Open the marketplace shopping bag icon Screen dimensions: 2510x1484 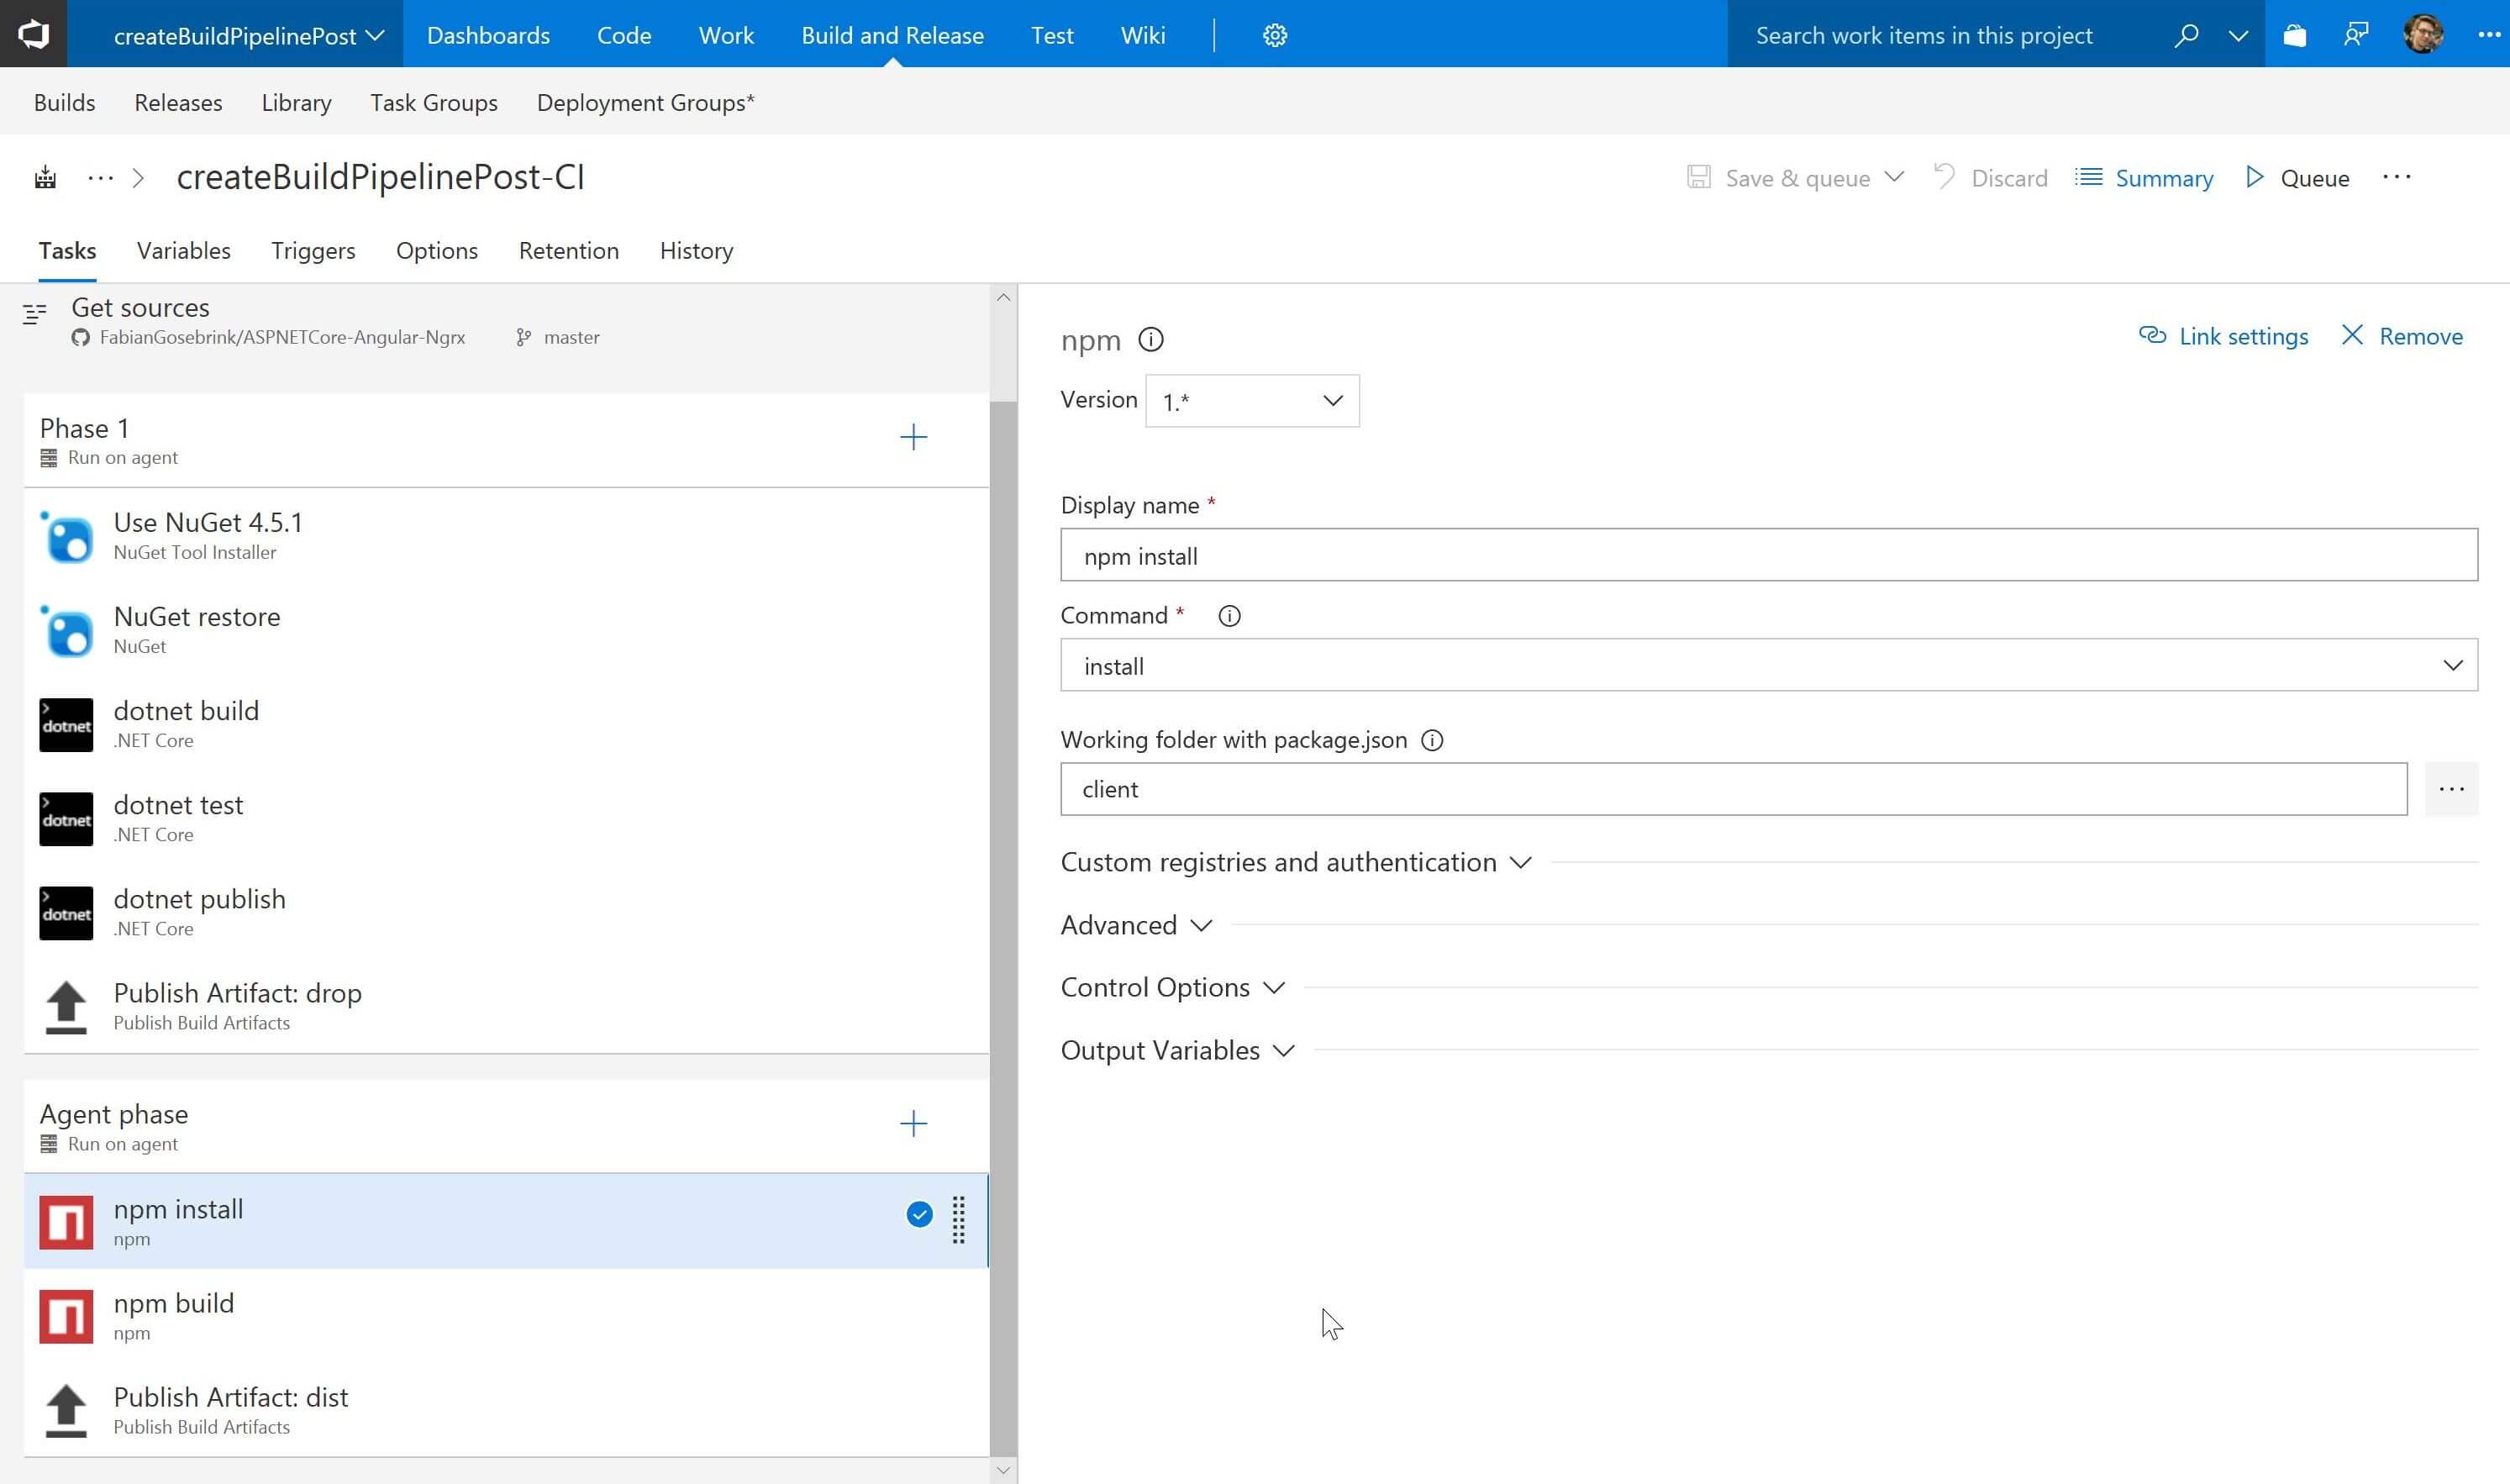pos(2294,35)
